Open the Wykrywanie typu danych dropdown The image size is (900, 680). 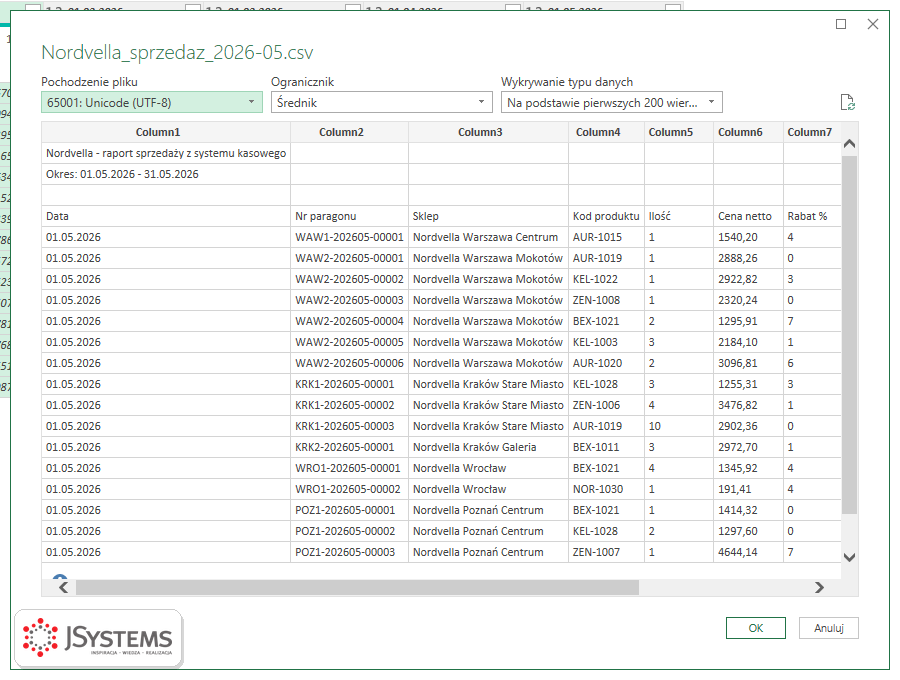(611, 103)
